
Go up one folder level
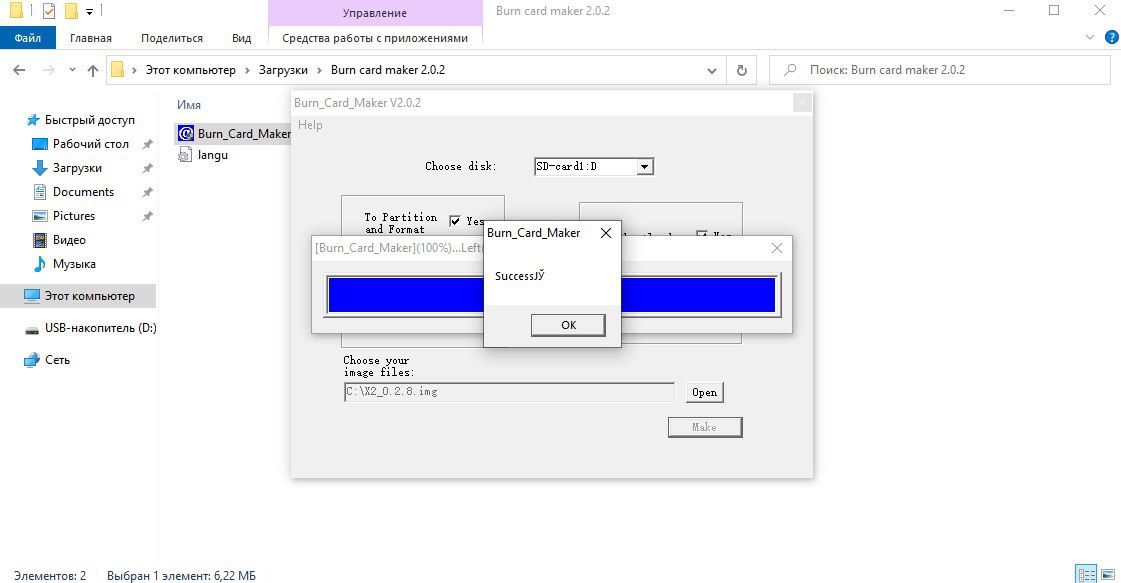[93, 70]
